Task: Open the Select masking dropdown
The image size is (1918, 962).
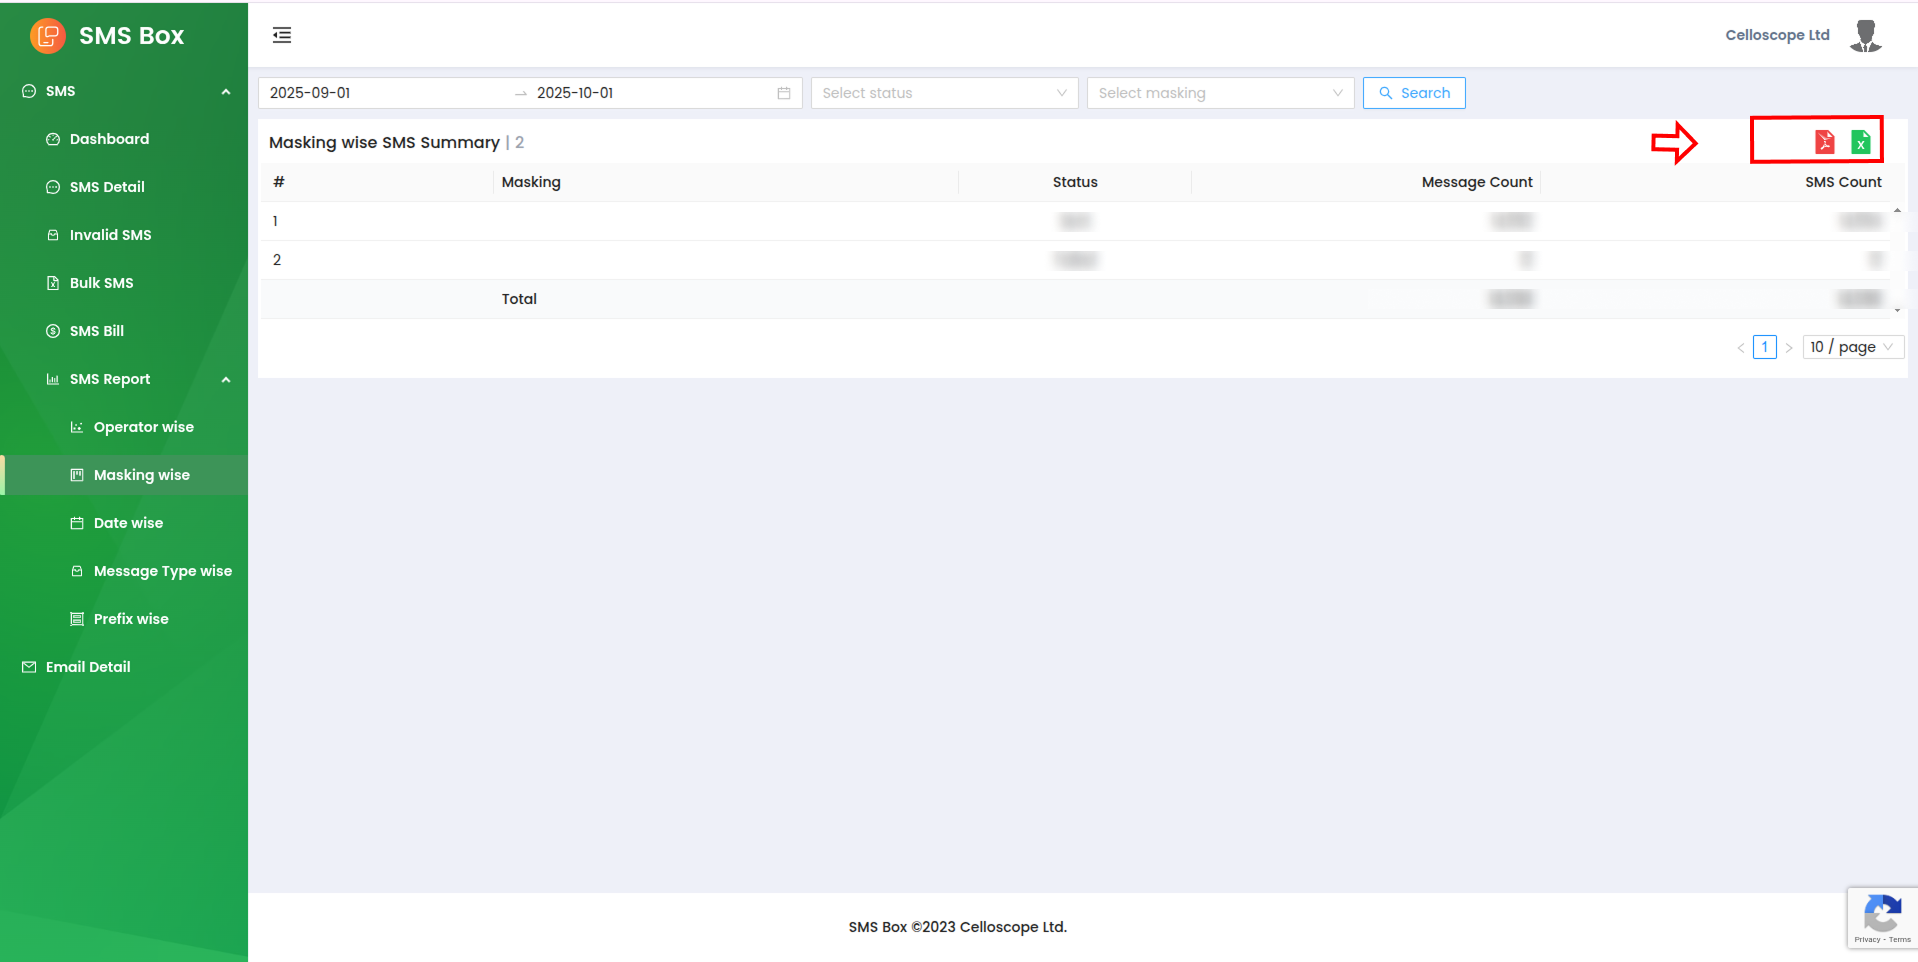Action: coord(1219,93)
